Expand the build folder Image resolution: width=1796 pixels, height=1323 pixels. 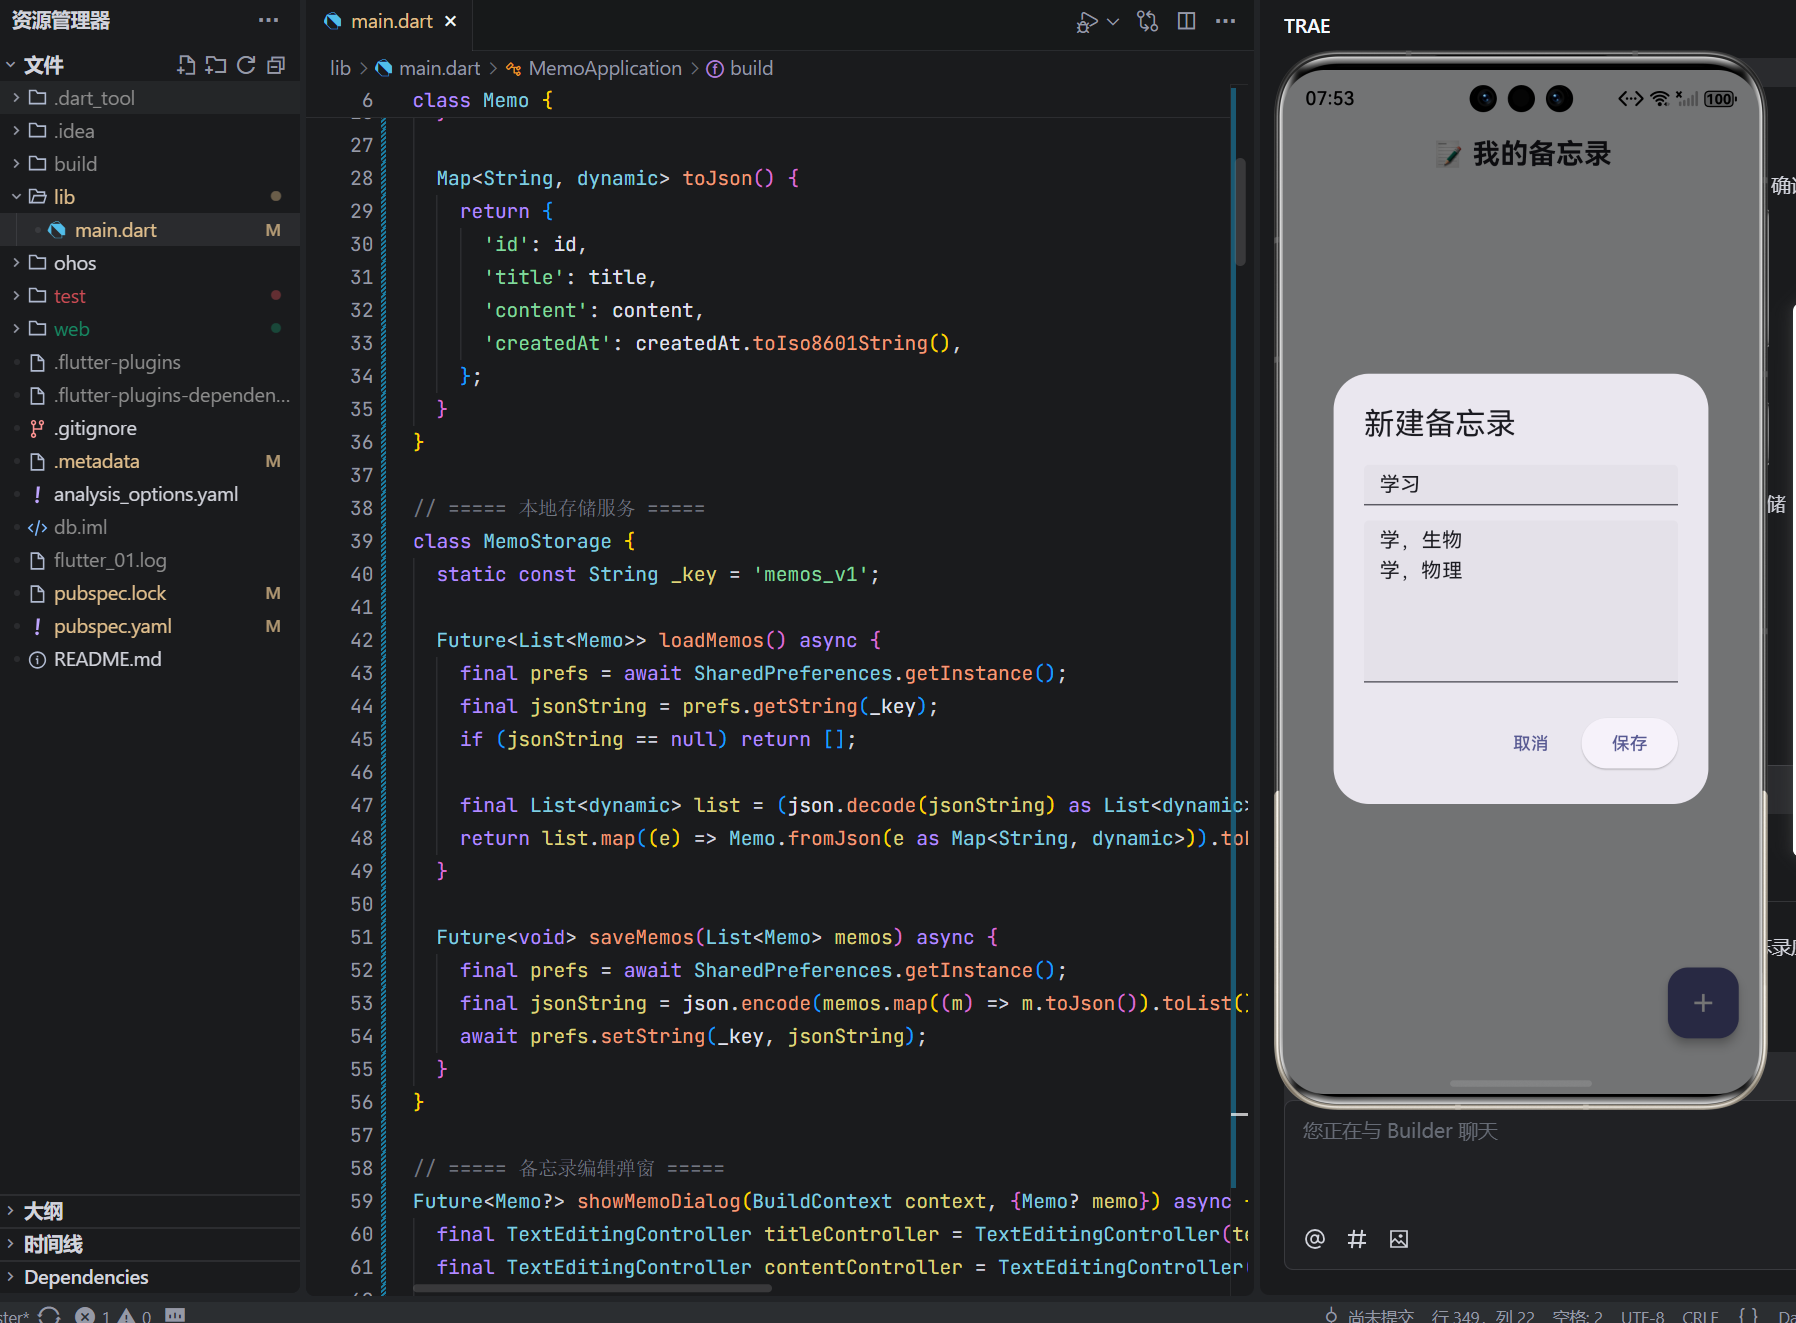(150, 164)
